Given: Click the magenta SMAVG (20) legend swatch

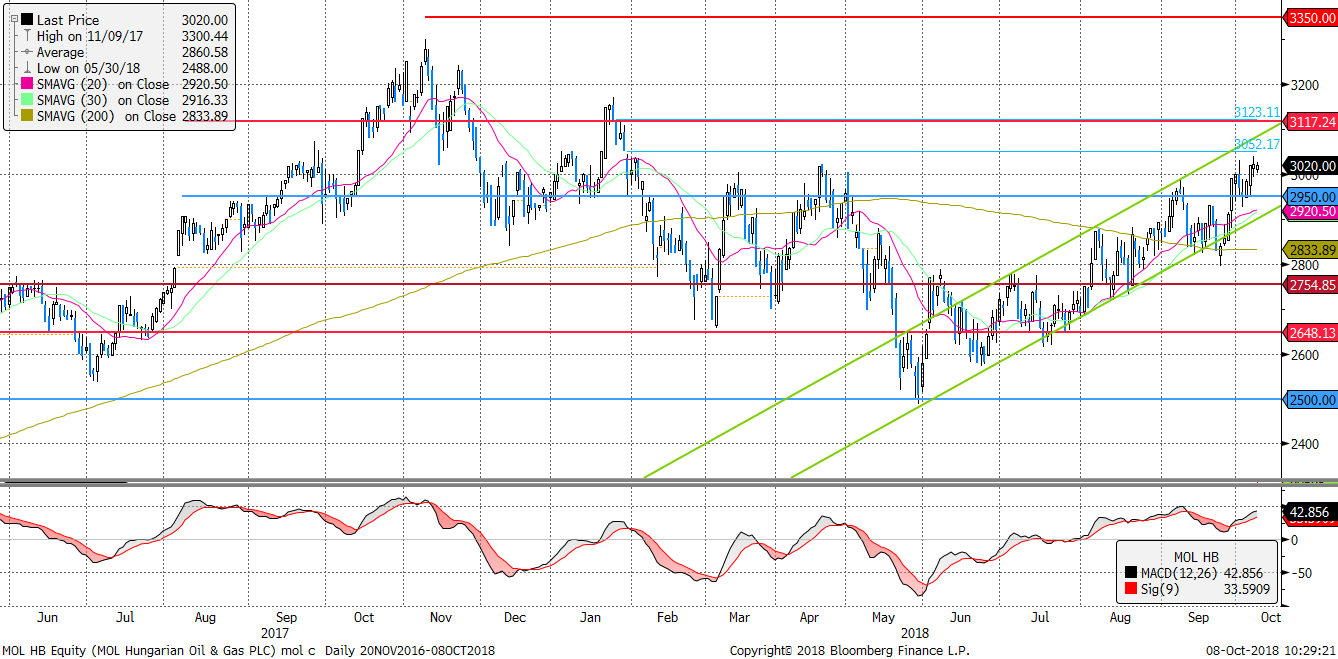Looking at the screenshot, I should coord(26,84).
